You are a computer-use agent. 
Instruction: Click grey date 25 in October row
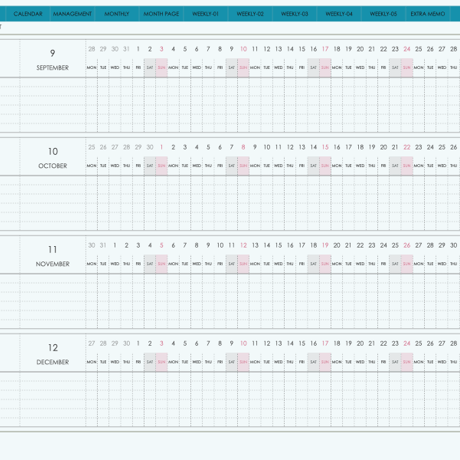[x=92, y=147]
